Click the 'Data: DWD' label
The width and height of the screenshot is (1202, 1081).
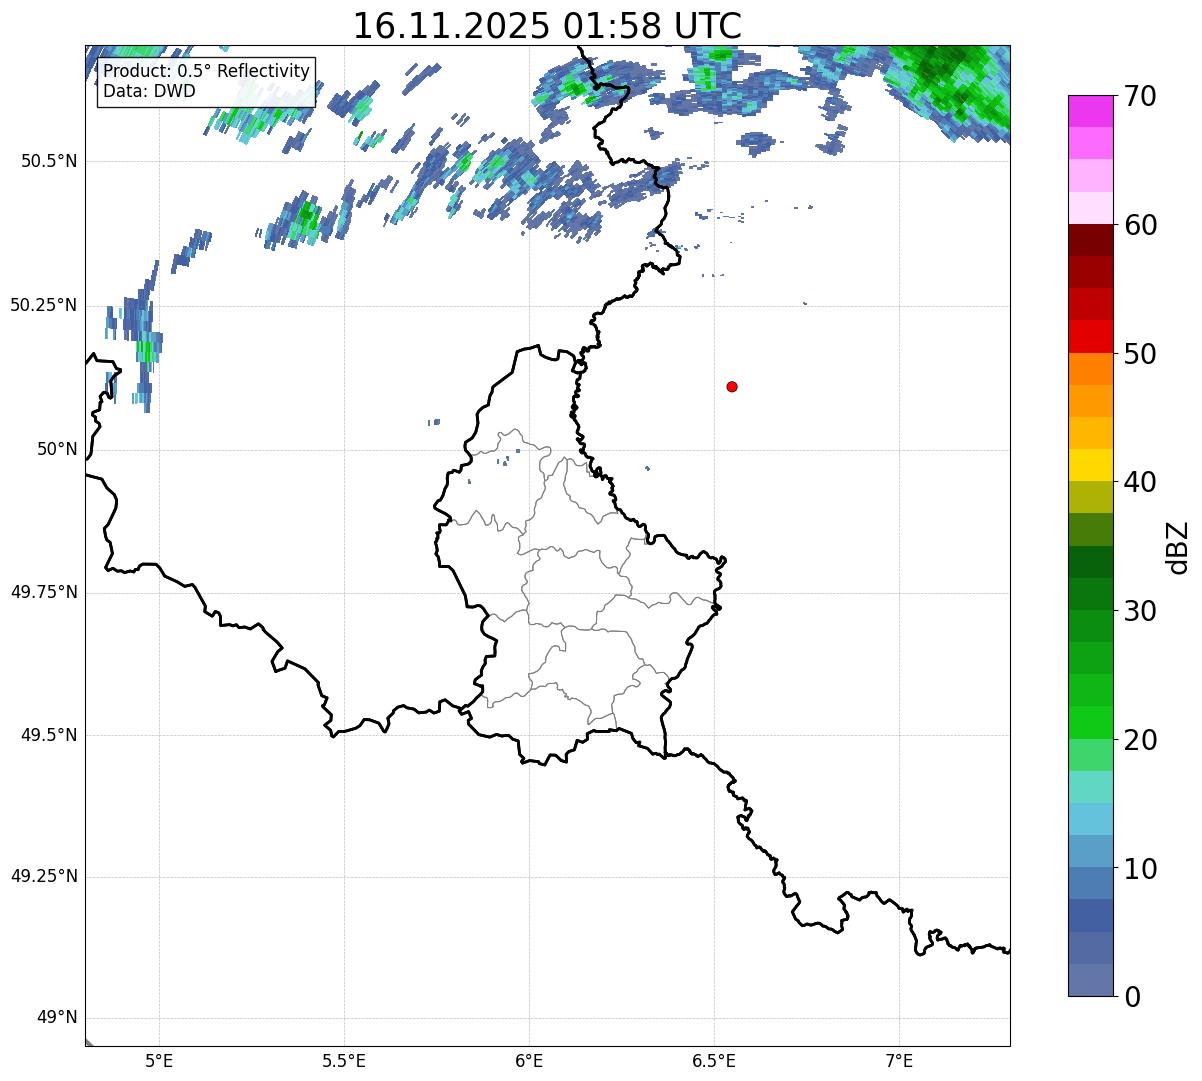coord(149,91)
